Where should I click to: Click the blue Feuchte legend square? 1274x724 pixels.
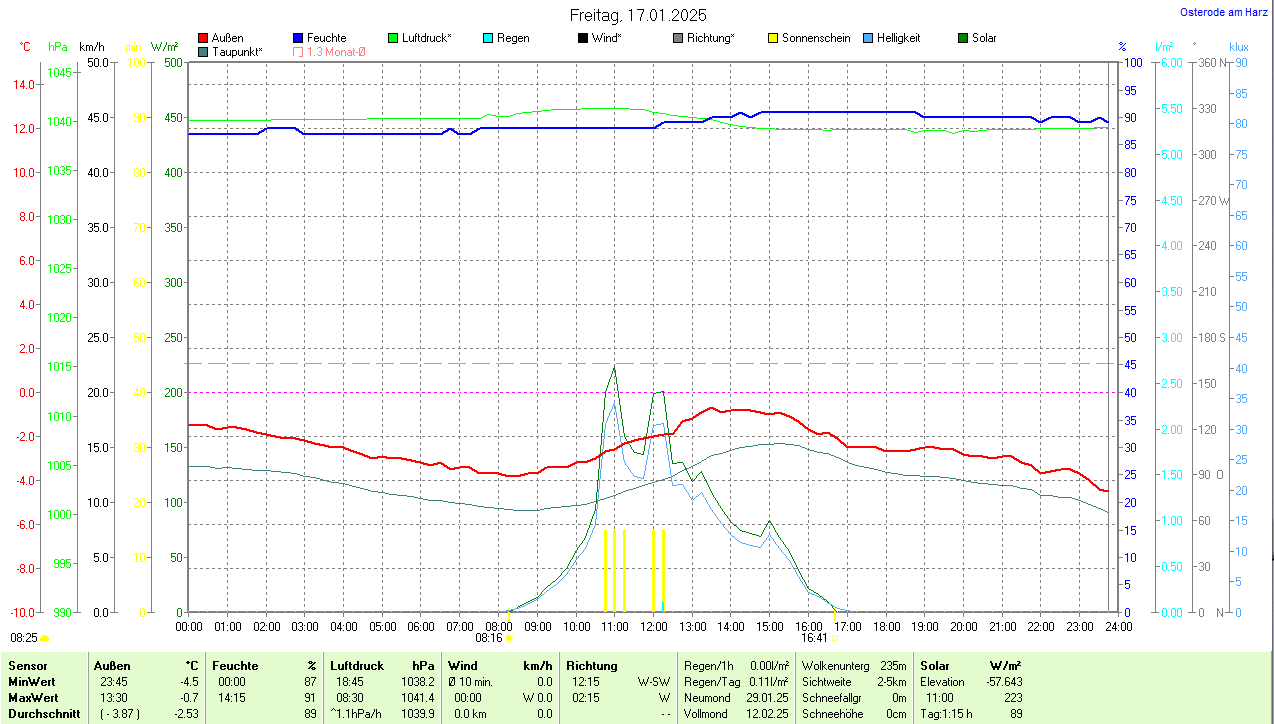[298, 38]
